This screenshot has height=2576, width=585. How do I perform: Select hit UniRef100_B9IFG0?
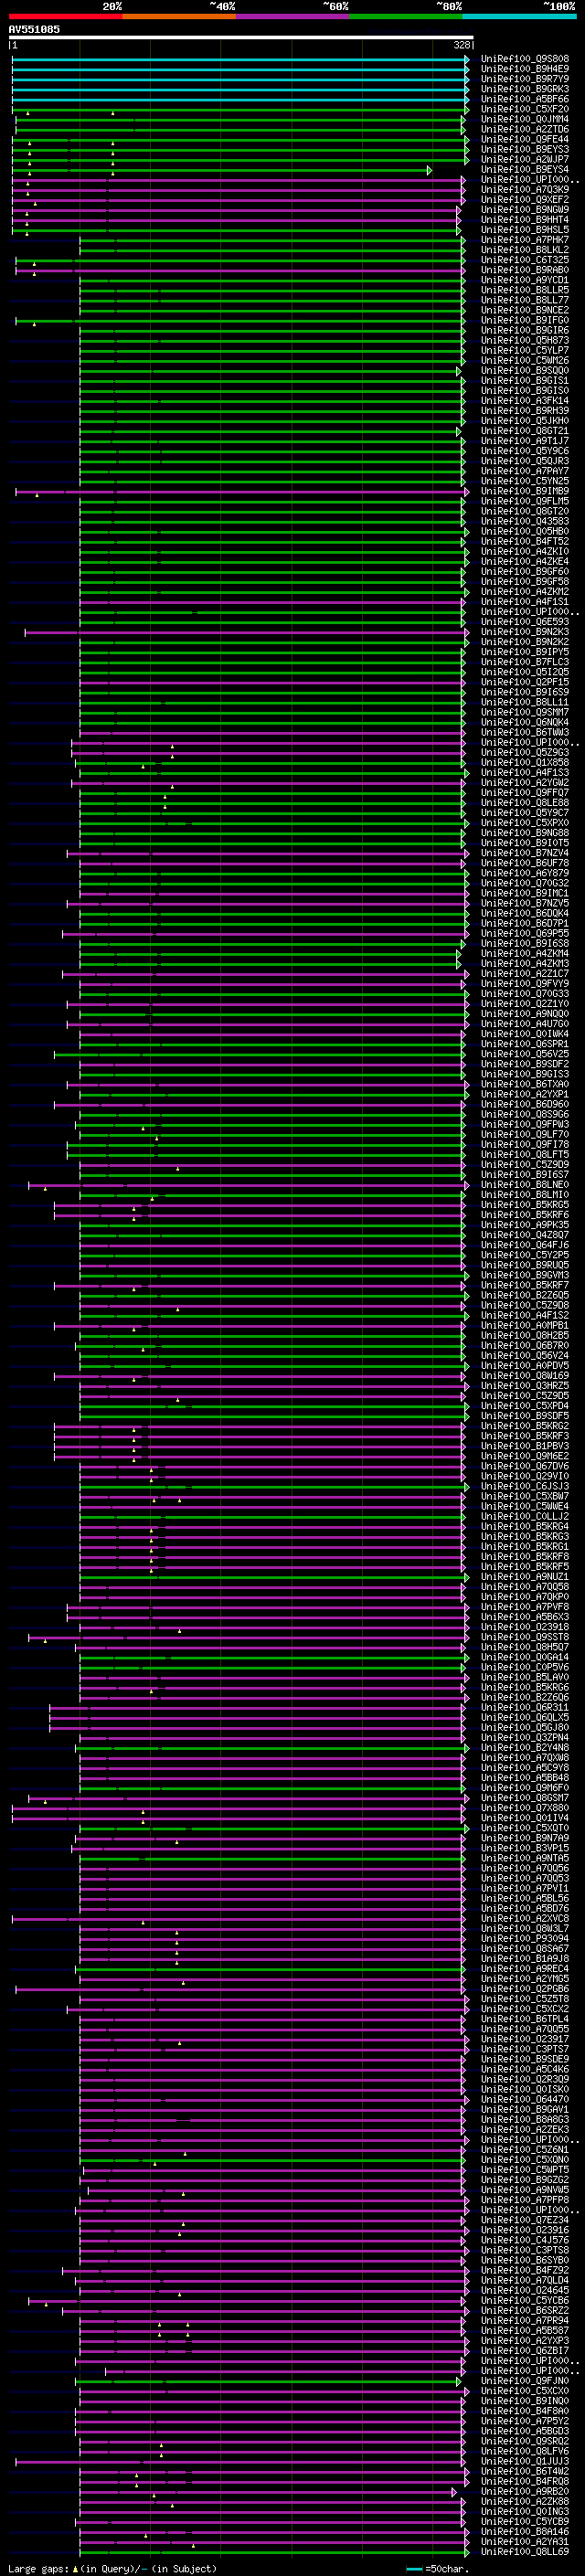click(525, 320)
